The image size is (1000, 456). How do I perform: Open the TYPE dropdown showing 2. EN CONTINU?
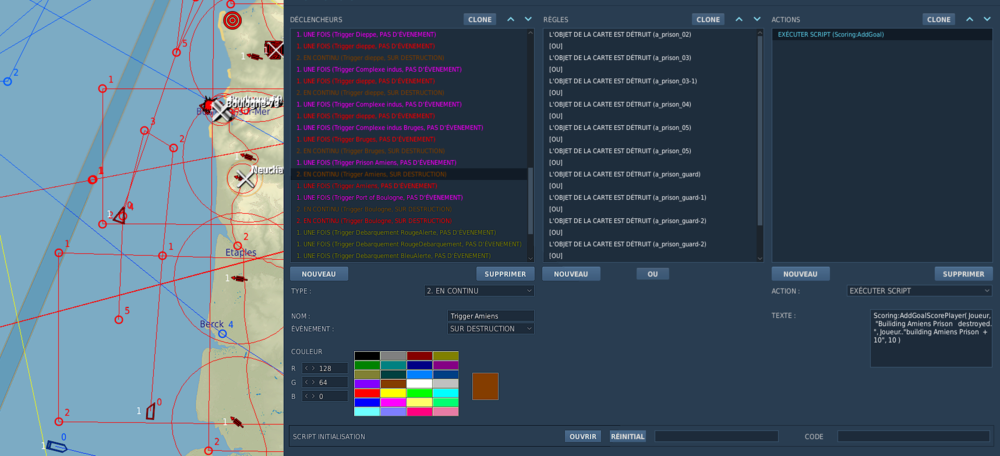pos(479,291)
